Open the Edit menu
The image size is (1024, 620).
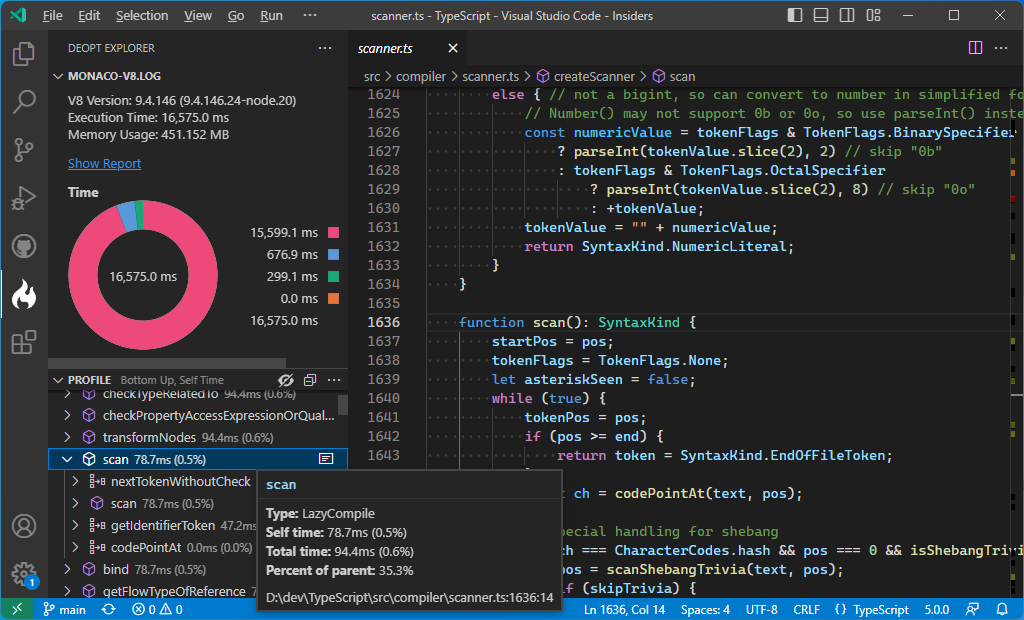pos(89,15)
